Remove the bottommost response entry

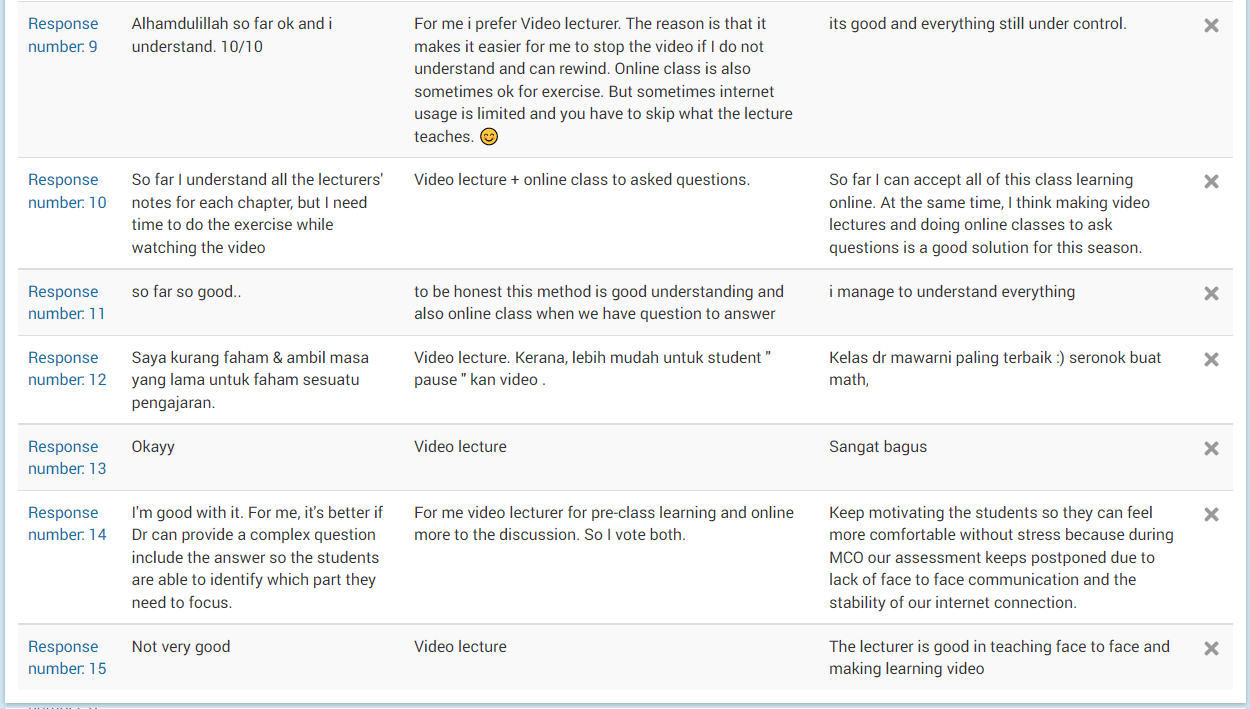pos(1211,648)
